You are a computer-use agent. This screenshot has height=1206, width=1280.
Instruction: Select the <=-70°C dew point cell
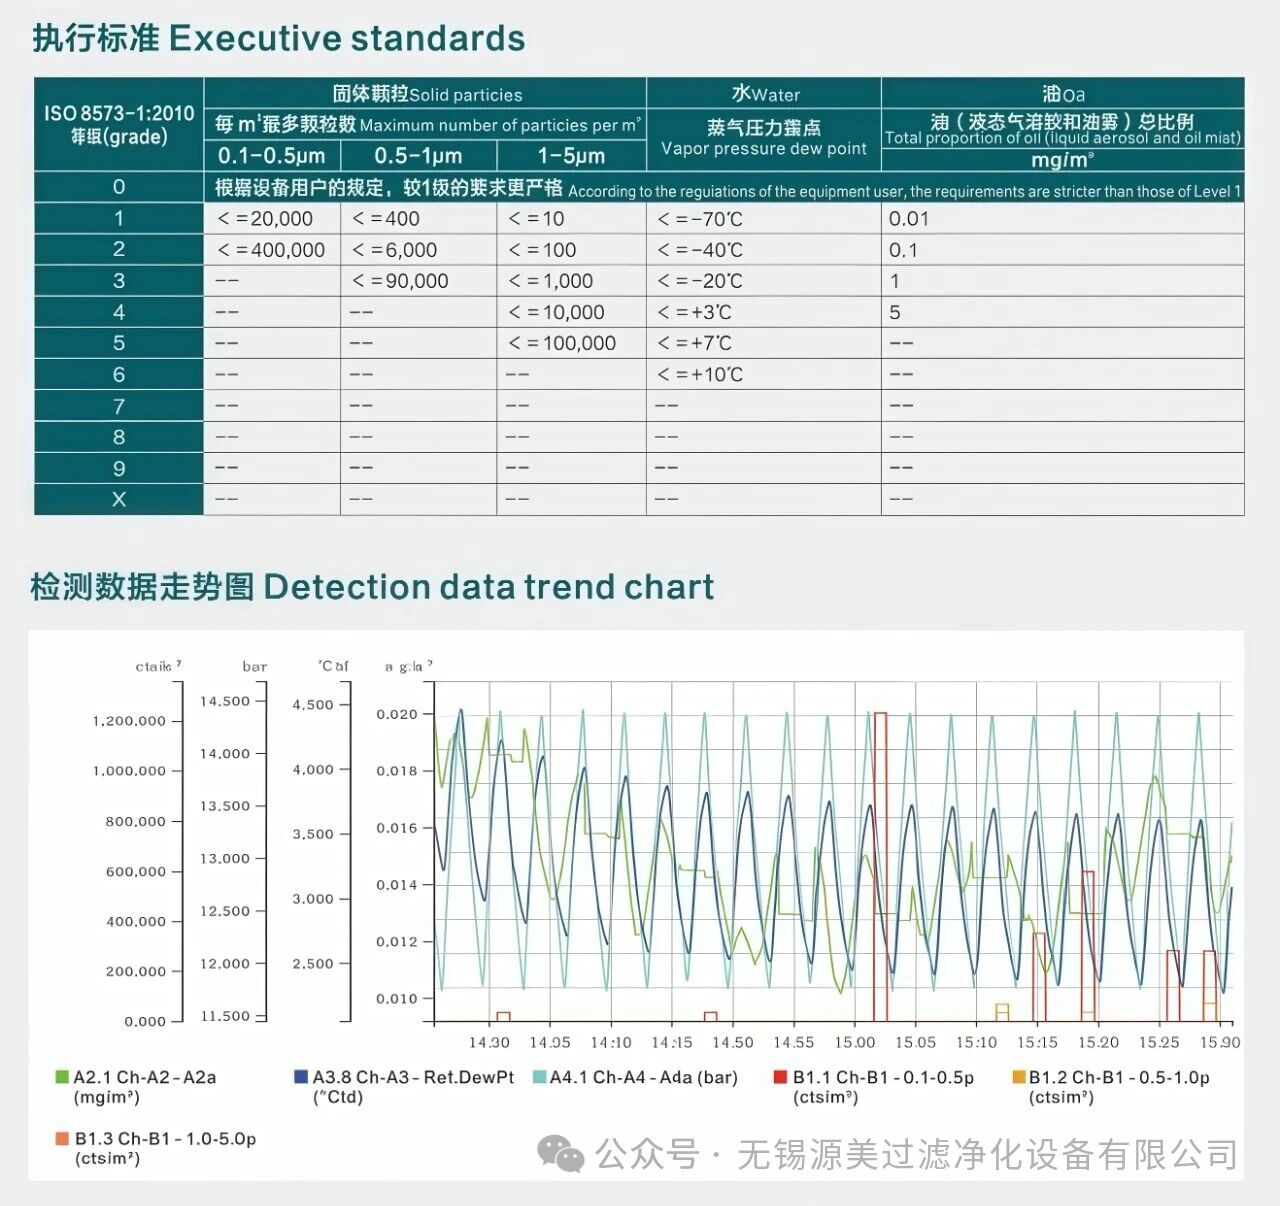tap(700, 219)
